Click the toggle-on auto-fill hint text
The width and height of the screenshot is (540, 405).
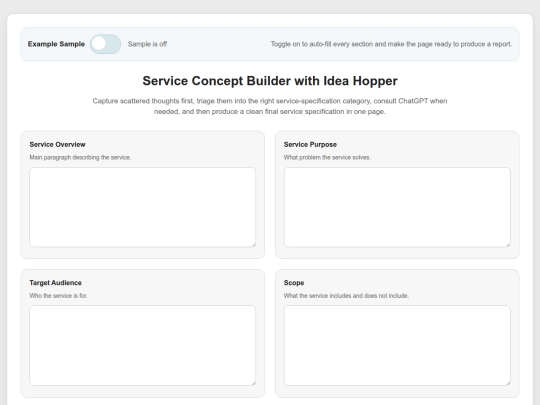(391, 44)
